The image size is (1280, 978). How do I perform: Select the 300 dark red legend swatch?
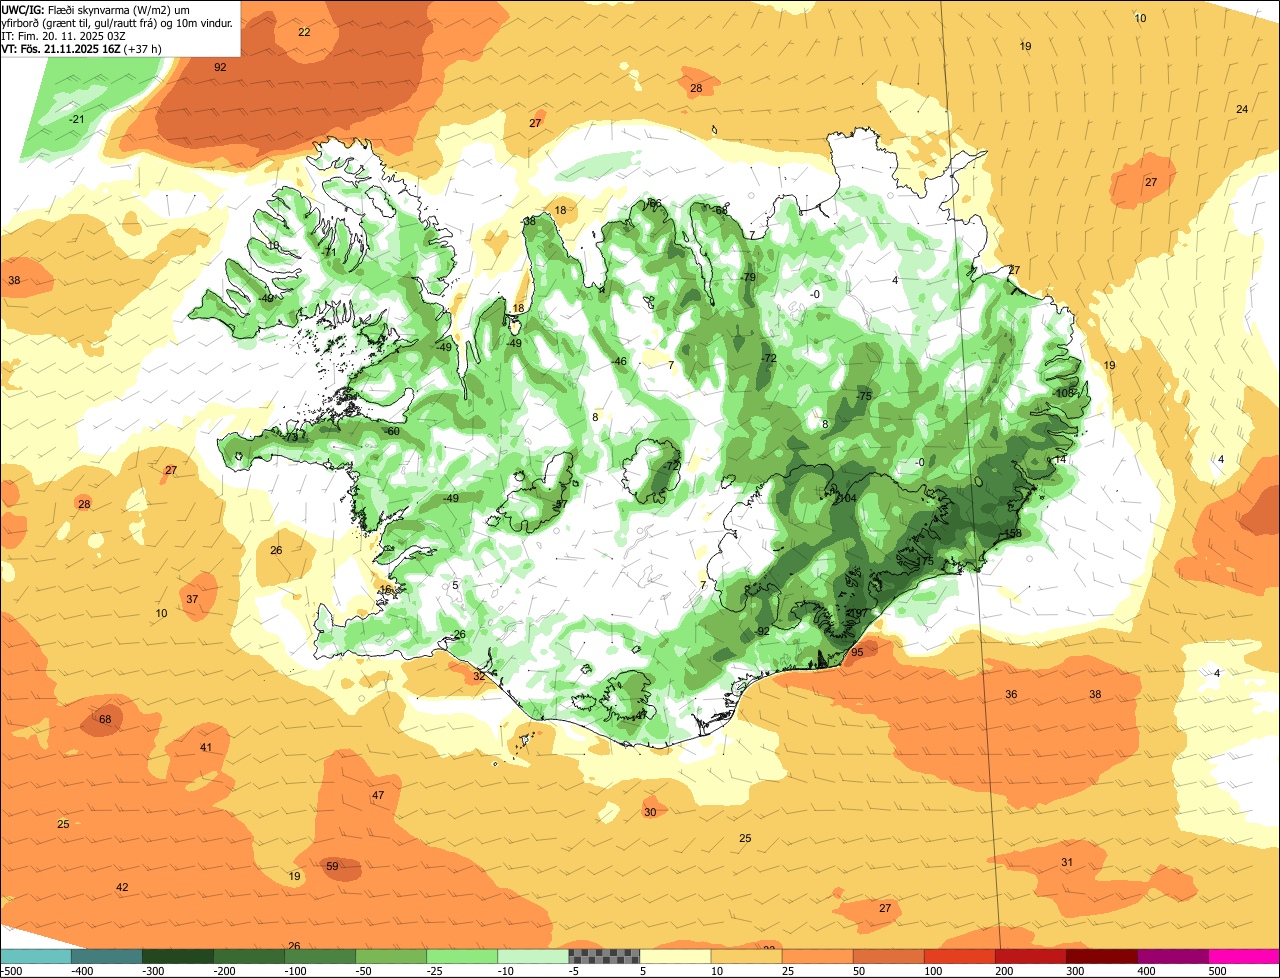(1101, 956)
